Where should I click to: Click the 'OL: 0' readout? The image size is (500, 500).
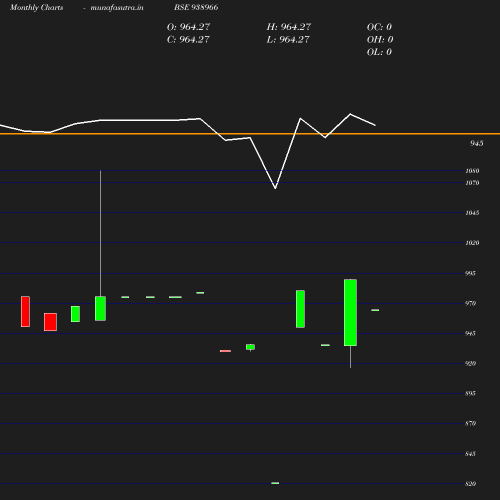[379, 52]
